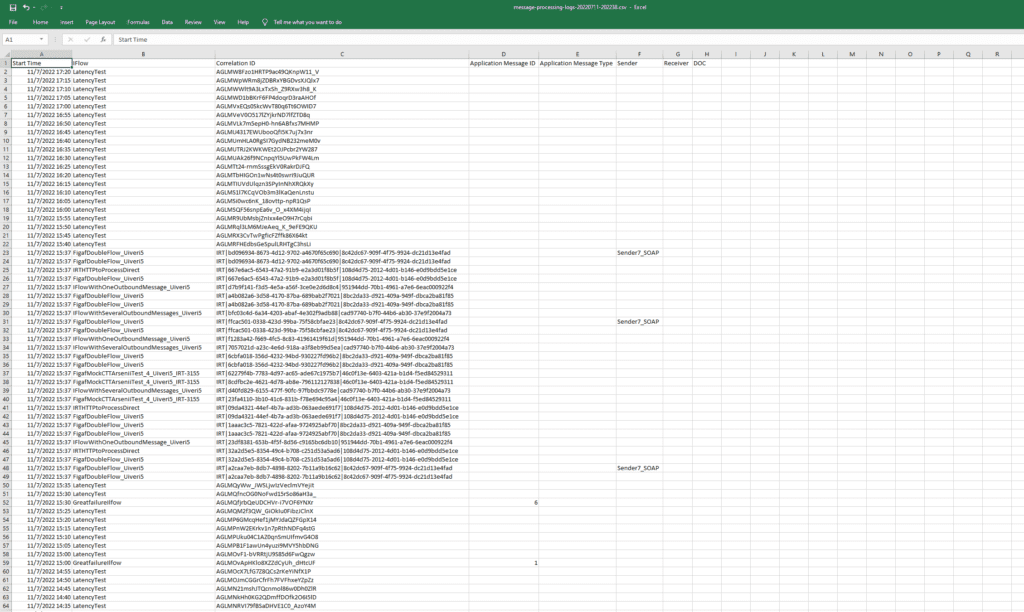
Task: Select column C header
Action: point(342,54)
